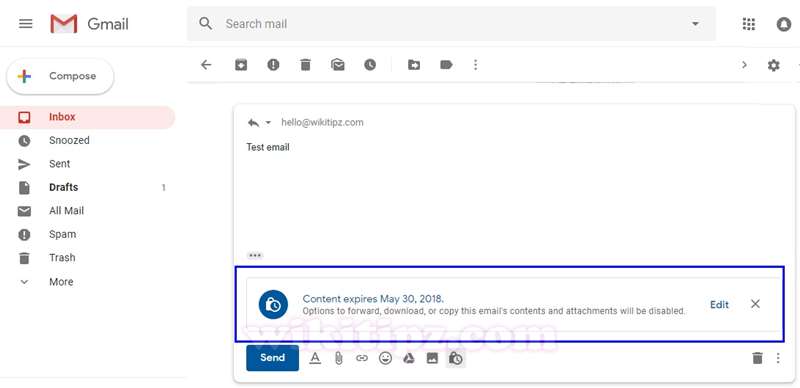800x388 pixels.
Task: Delete the conversation with trash icon
Action: pos(305,65)
